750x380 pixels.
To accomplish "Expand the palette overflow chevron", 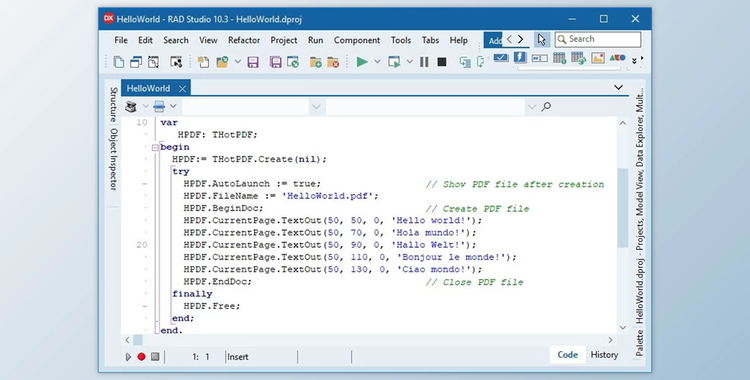I will (634, 61).
